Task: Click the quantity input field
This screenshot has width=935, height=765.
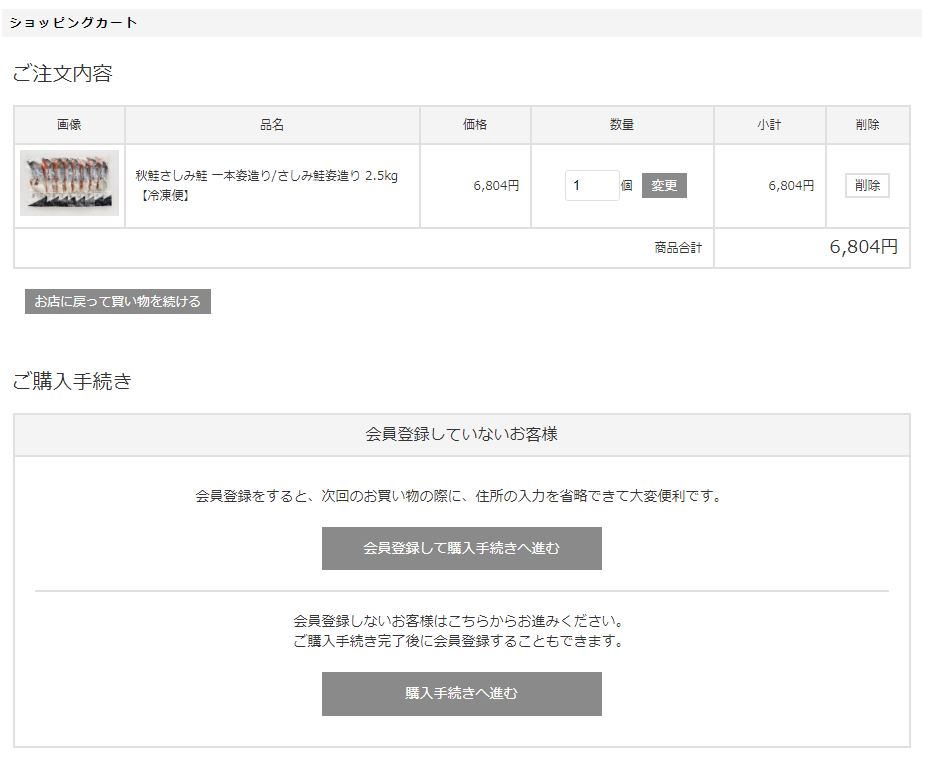Action: click(x=591, y=186)
